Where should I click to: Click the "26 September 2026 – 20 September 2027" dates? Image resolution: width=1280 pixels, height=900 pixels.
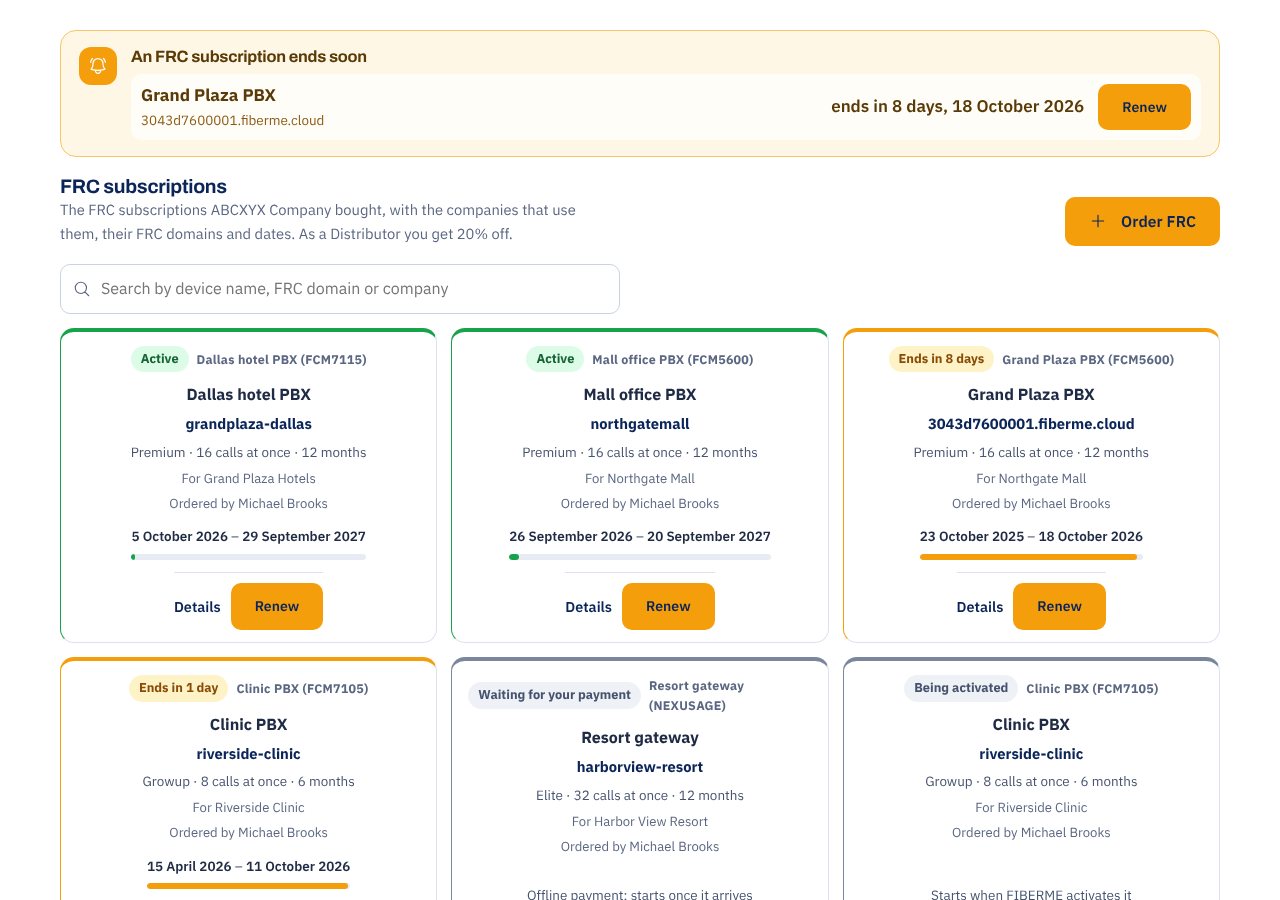coord(640,536)
